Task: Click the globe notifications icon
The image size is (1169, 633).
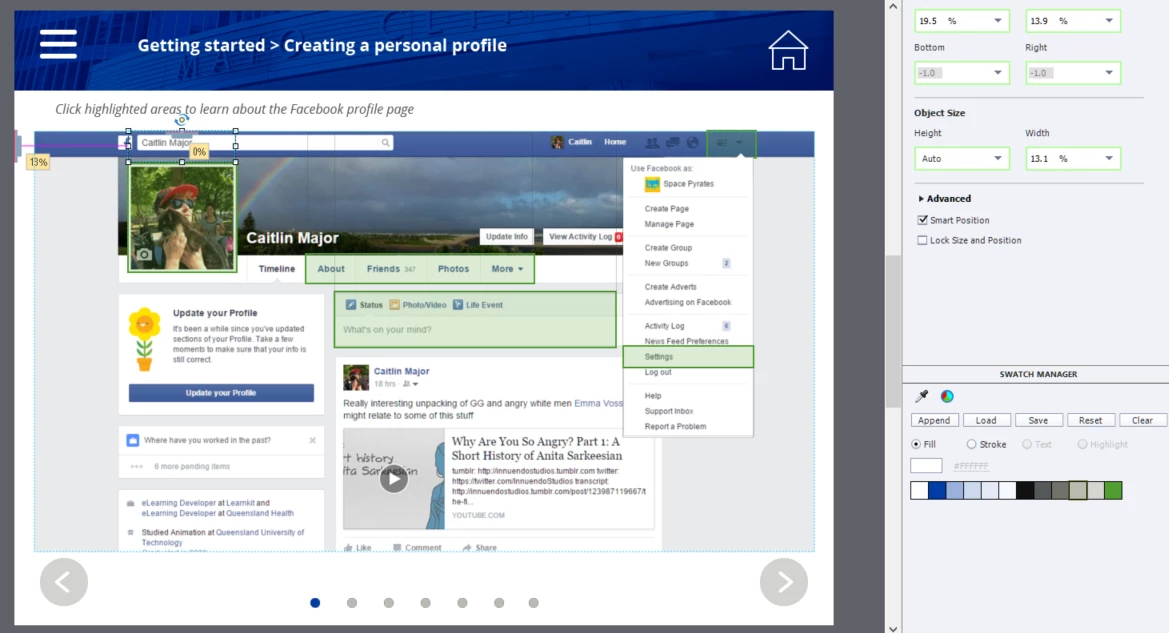Action: [x=693, y=142]
